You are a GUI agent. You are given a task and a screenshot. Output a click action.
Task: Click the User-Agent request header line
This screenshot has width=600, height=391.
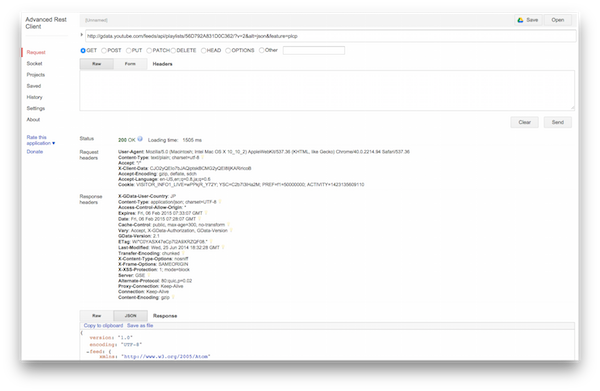pyautogui.click(x=264, y=152)
